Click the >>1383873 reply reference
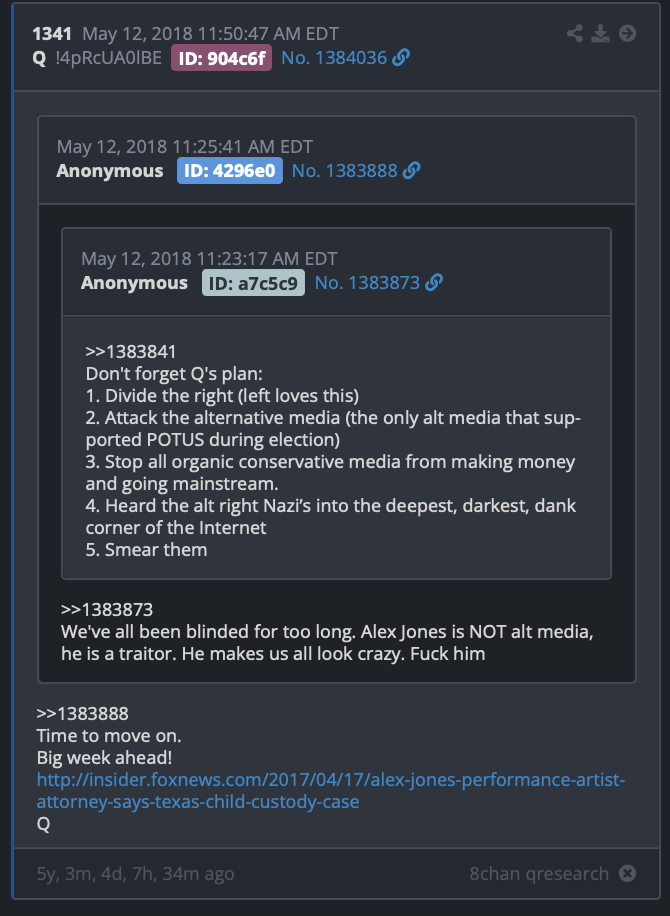The image size is (670, 916). coord(107,609)
